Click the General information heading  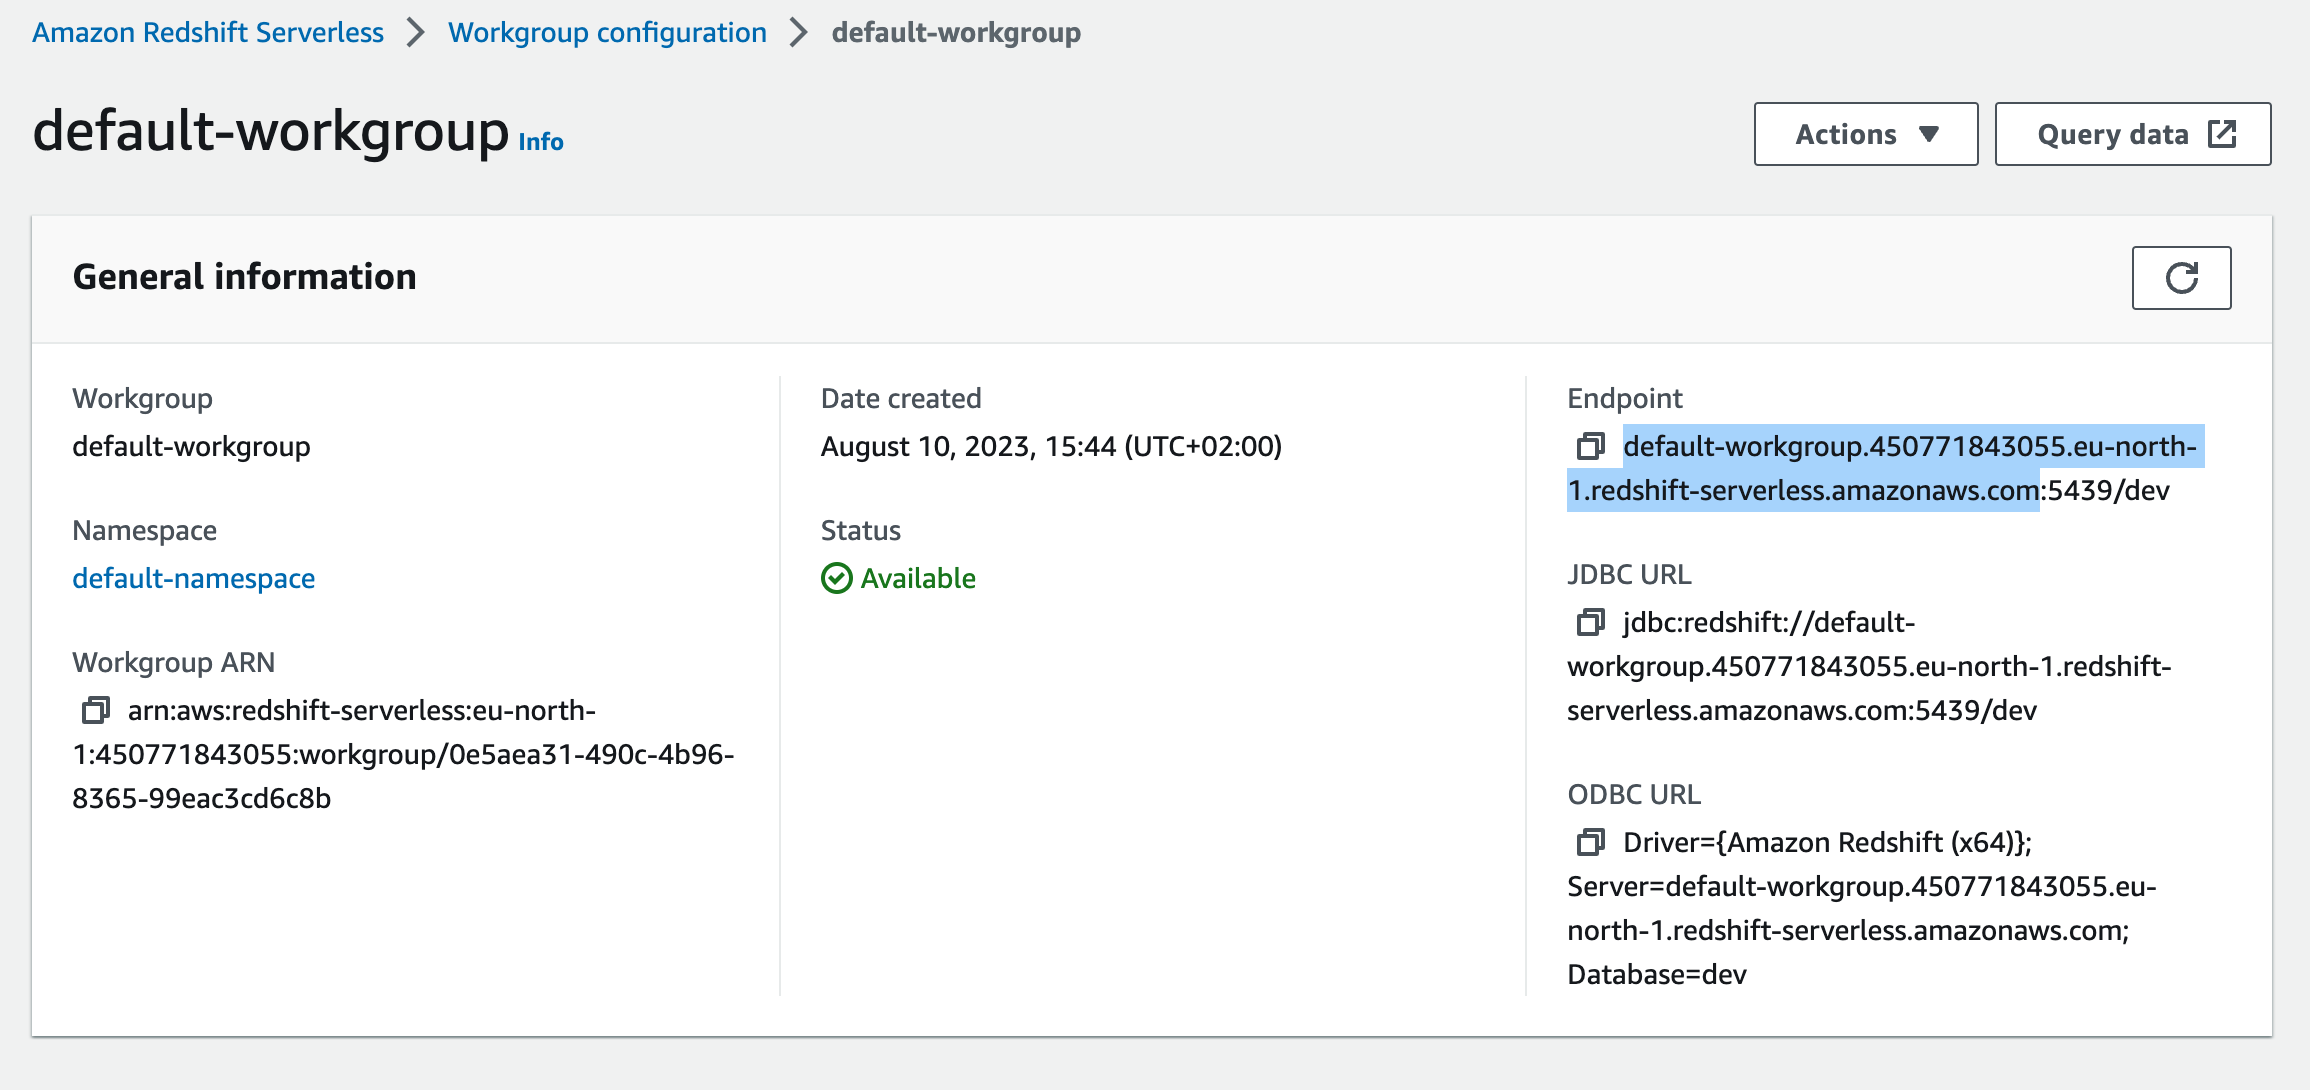pyautogui.click(x=244, y=277)
